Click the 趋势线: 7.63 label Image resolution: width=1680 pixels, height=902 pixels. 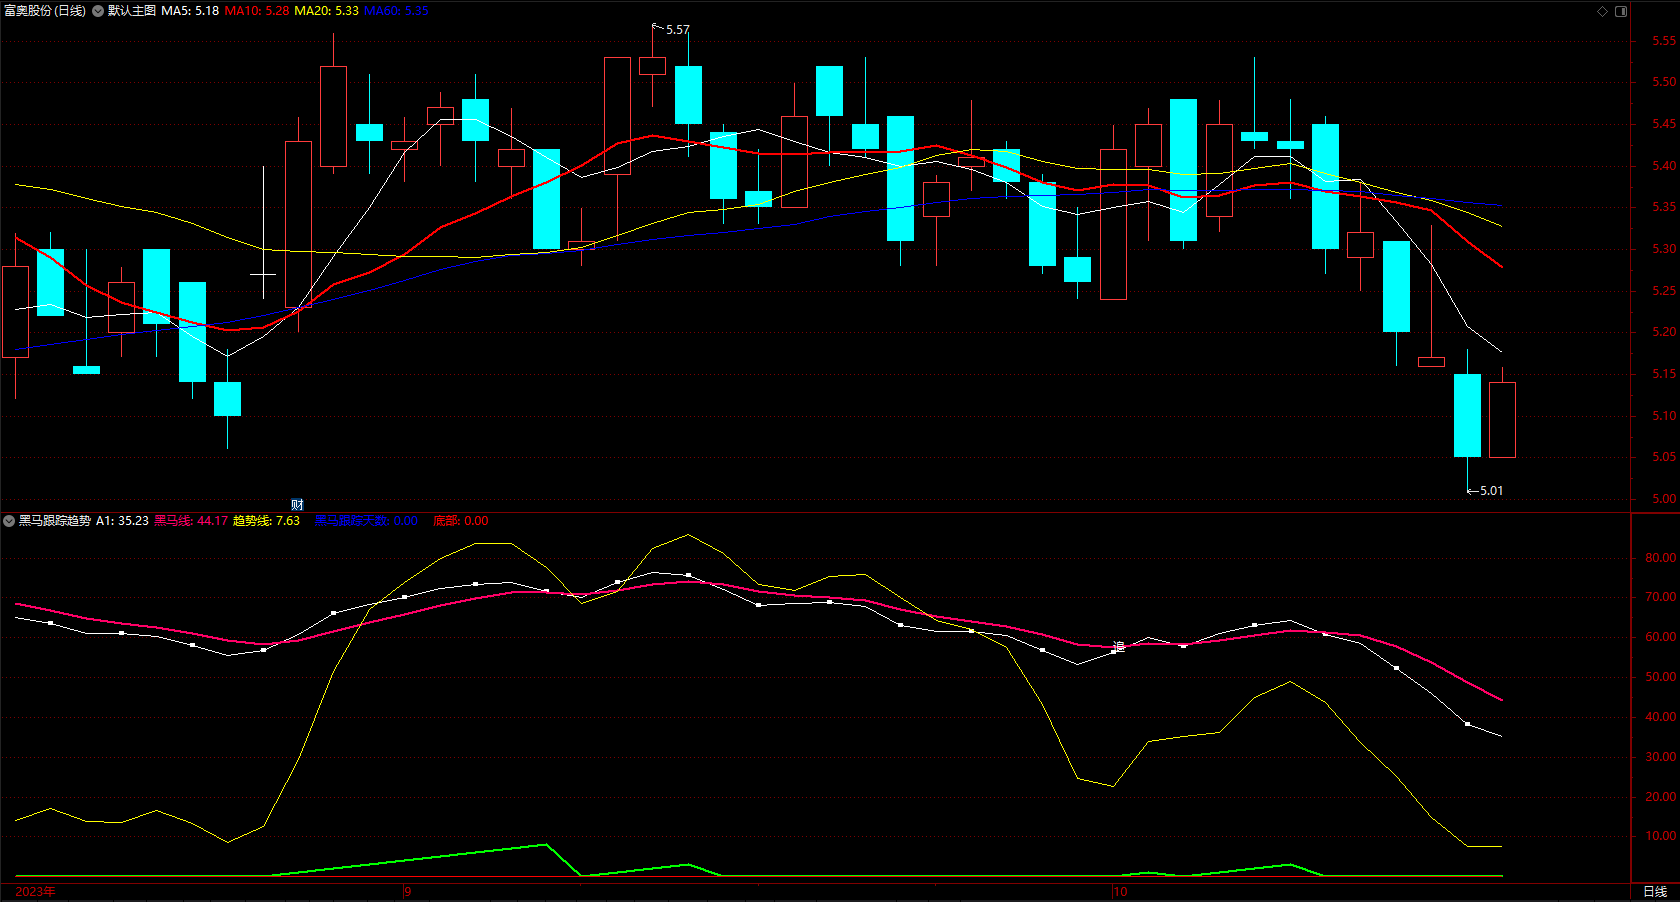pos(266,521)
